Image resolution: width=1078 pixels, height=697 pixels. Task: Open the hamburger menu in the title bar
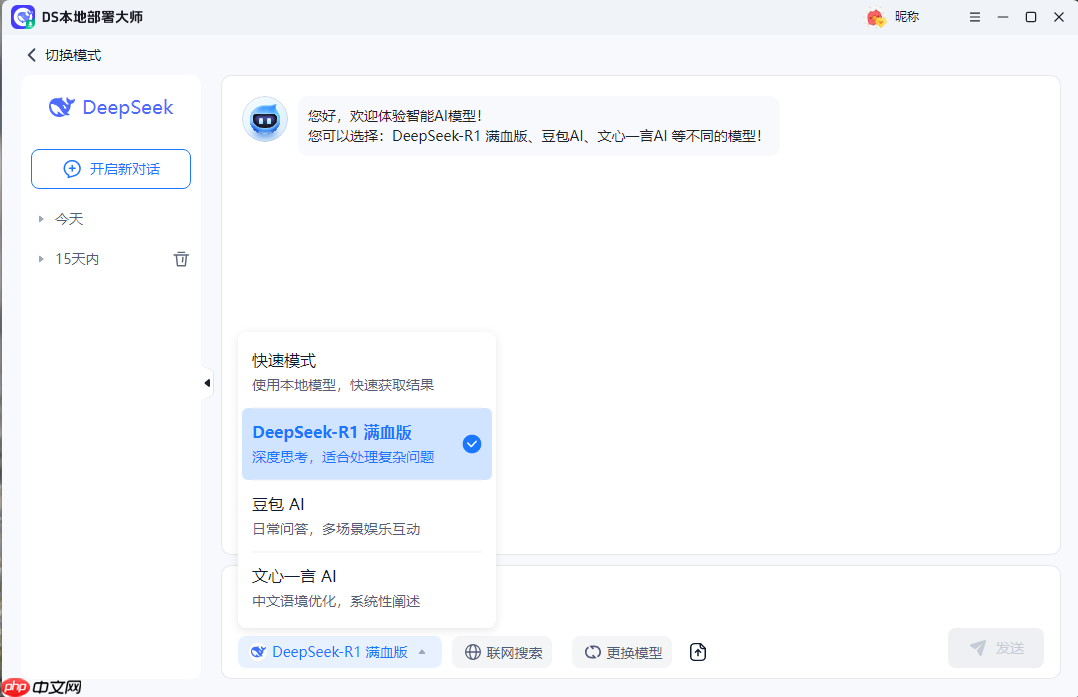975,17
